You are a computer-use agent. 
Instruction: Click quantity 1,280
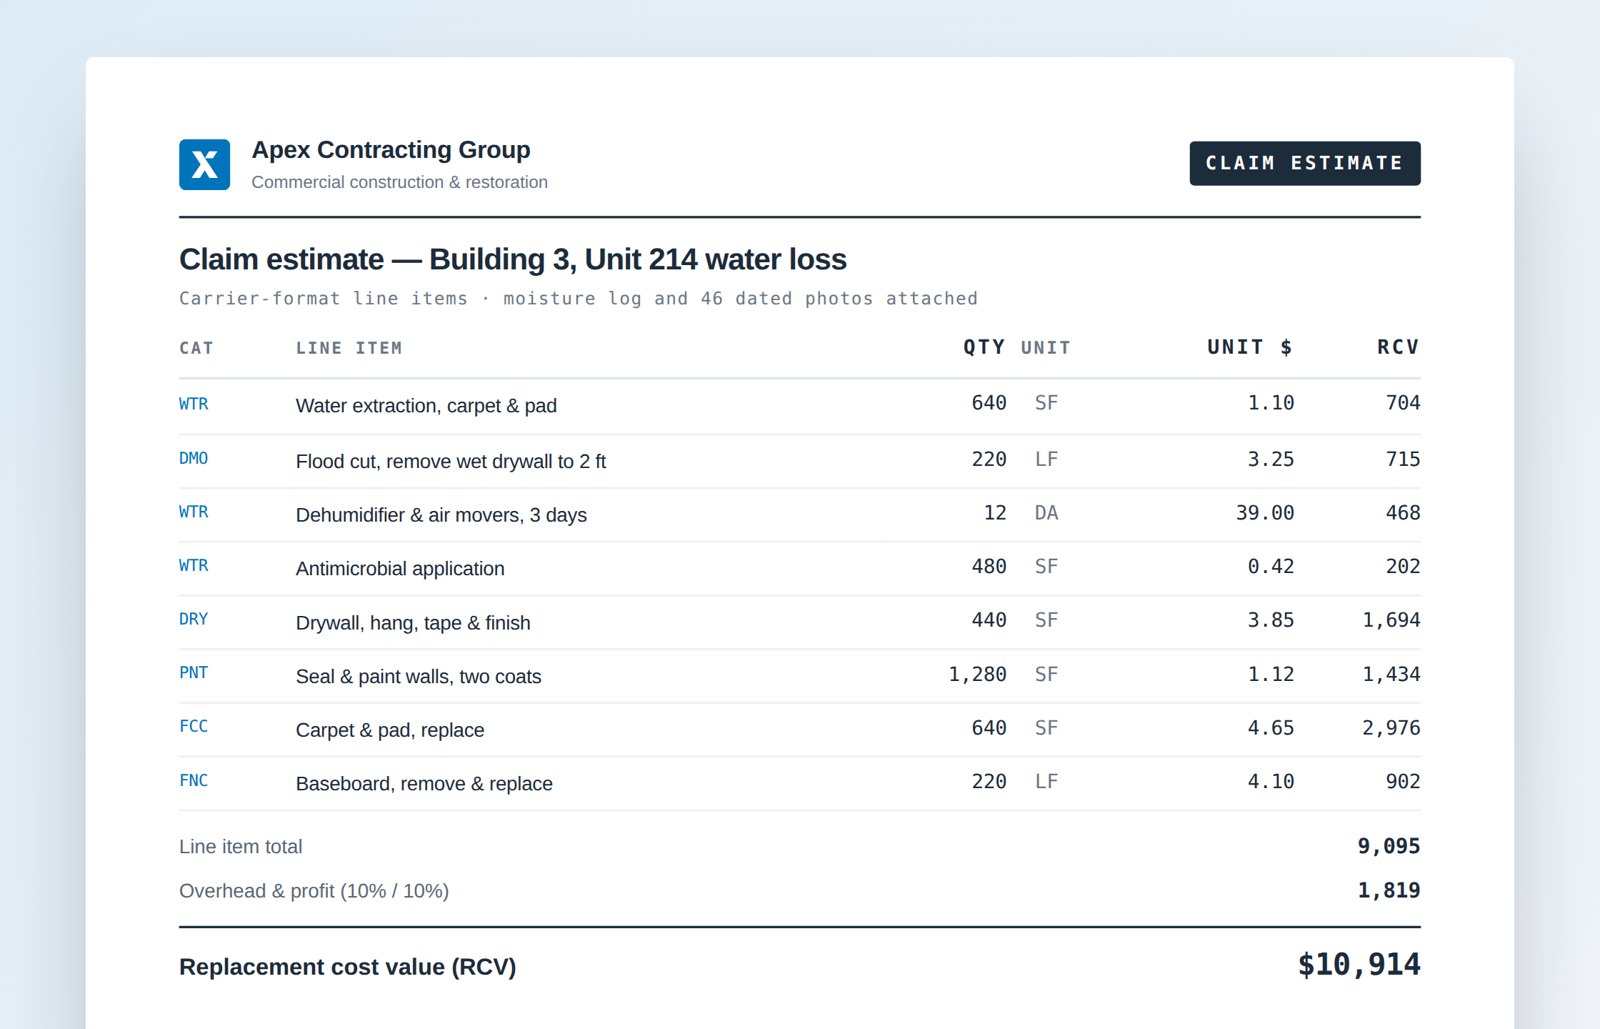pyautogui.click(x=977, y=674)
